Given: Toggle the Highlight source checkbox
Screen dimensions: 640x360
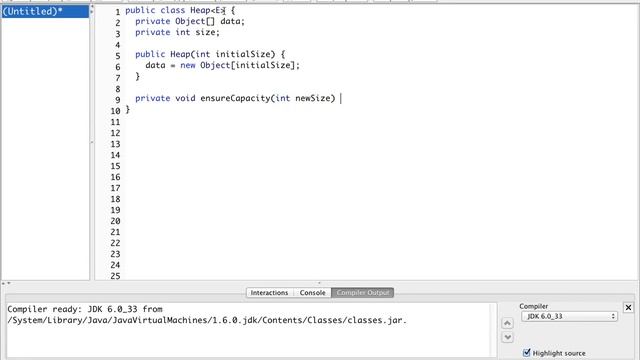Looking at the screenshot, I should (x=527, y=352).
